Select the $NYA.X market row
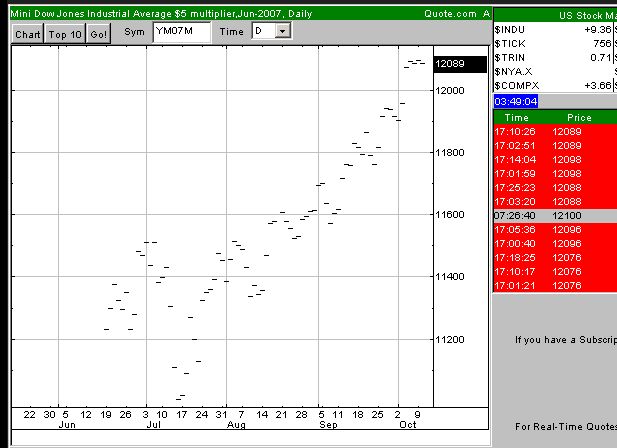This screenshot has width=617, height=448. [x=553, y=72]
